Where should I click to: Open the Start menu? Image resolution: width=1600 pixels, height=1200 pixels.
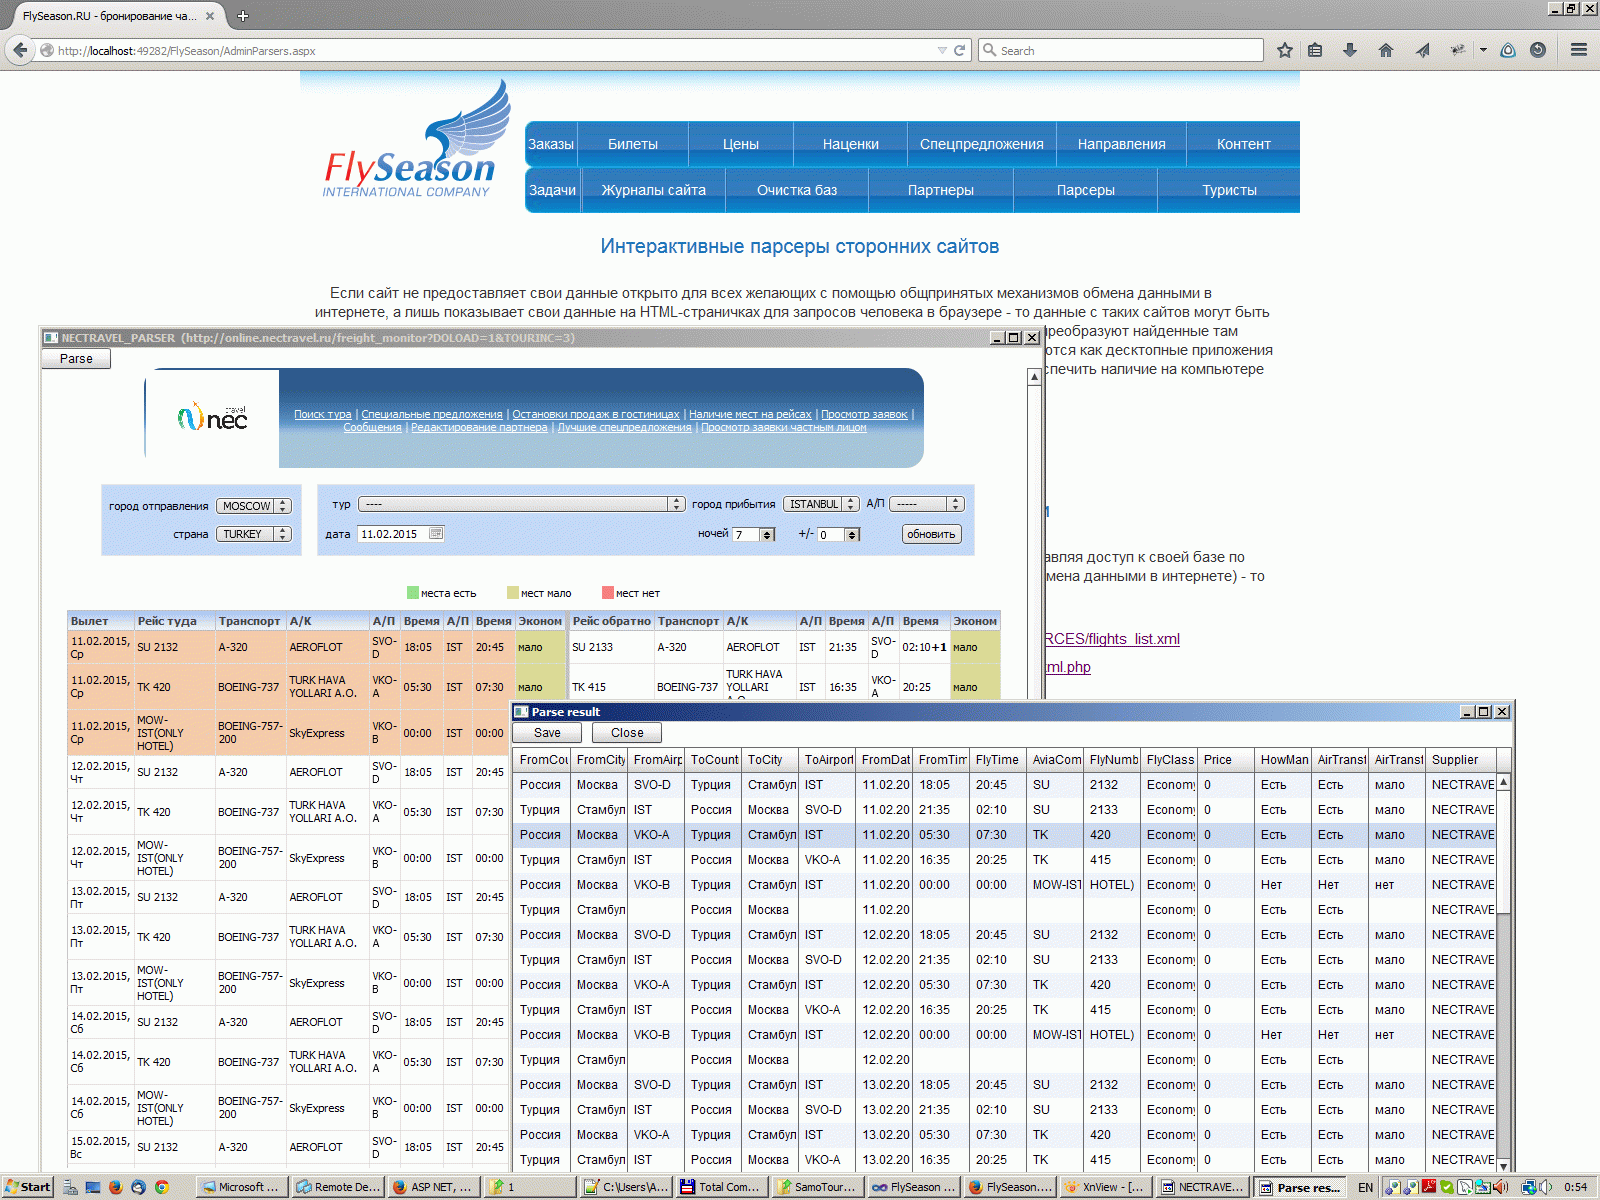27,1187
